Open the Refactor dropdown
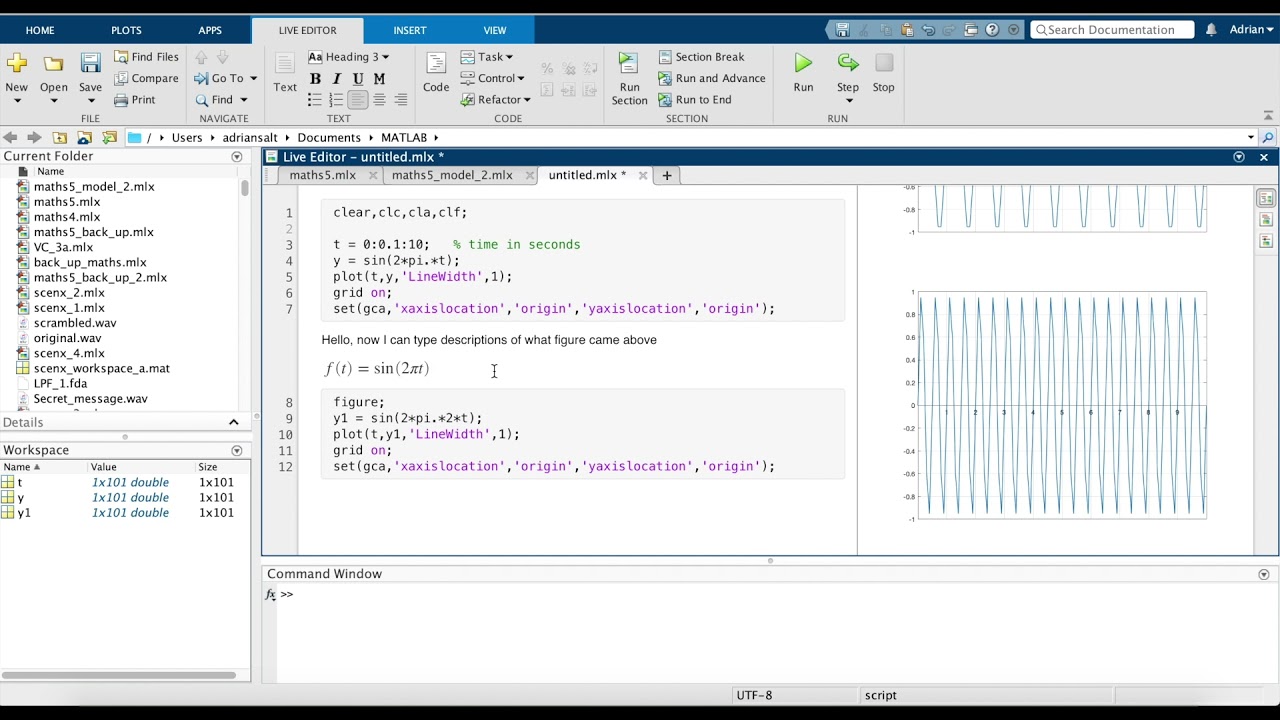The image size is (1280, 720). pyautogui.click(x=496, y=100)
